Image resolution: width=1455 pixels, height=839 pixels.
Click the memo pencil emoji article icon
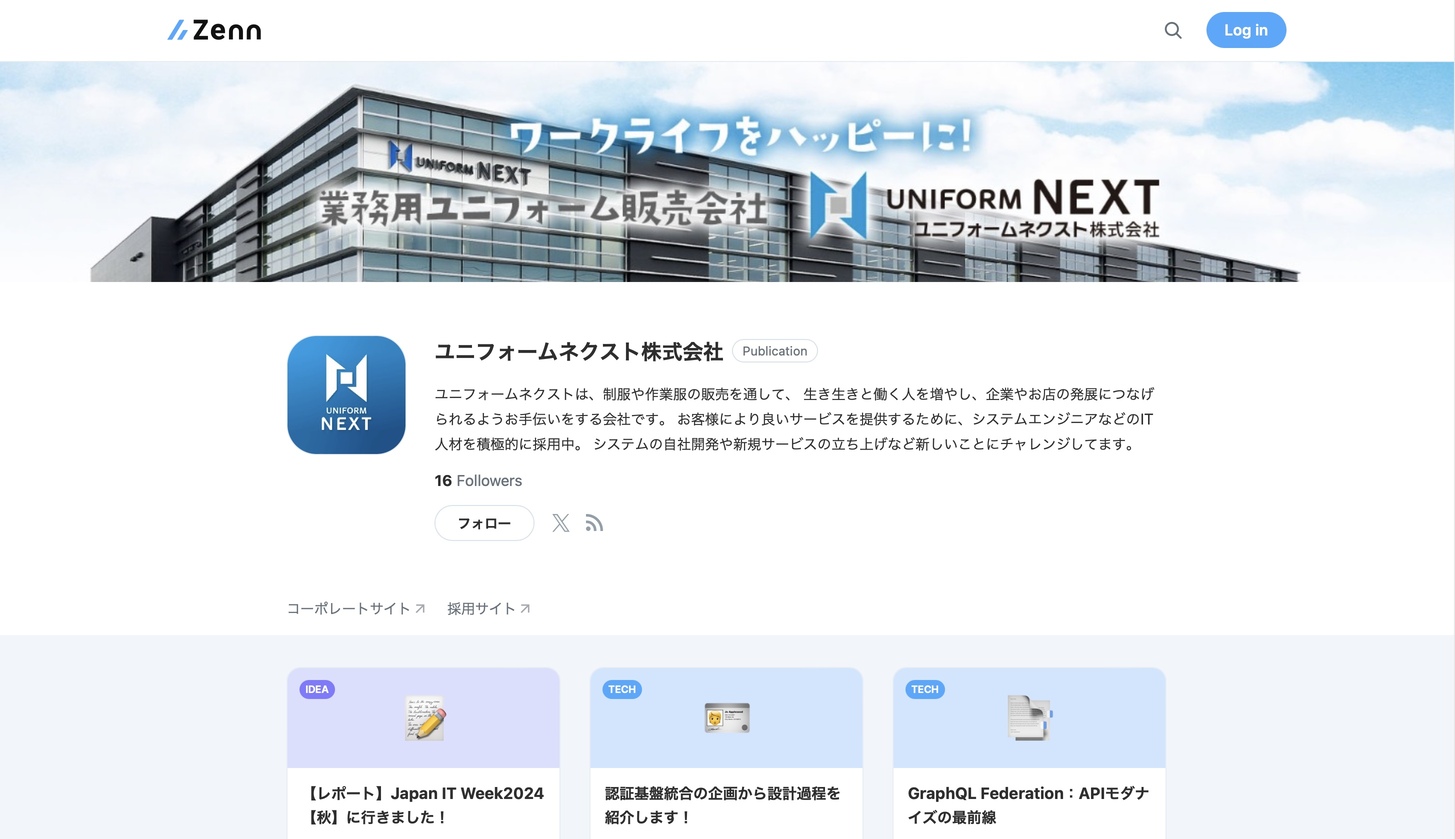pos(424,718)
